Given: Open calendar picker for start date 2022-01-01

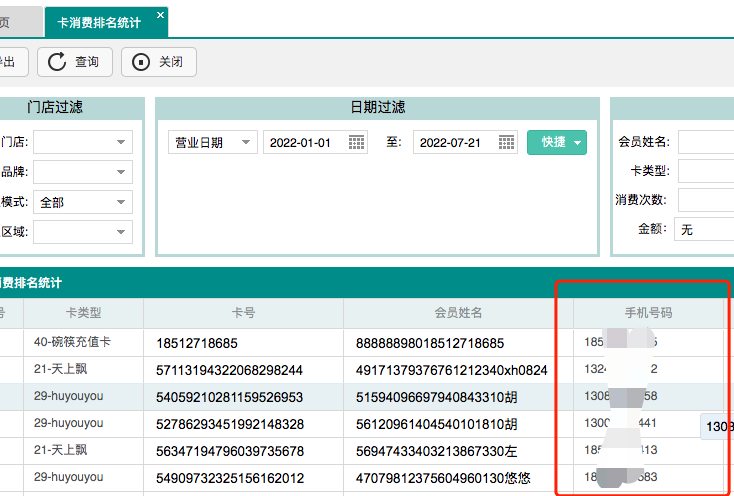Looking at the screenshot, I should click(357, 142).
